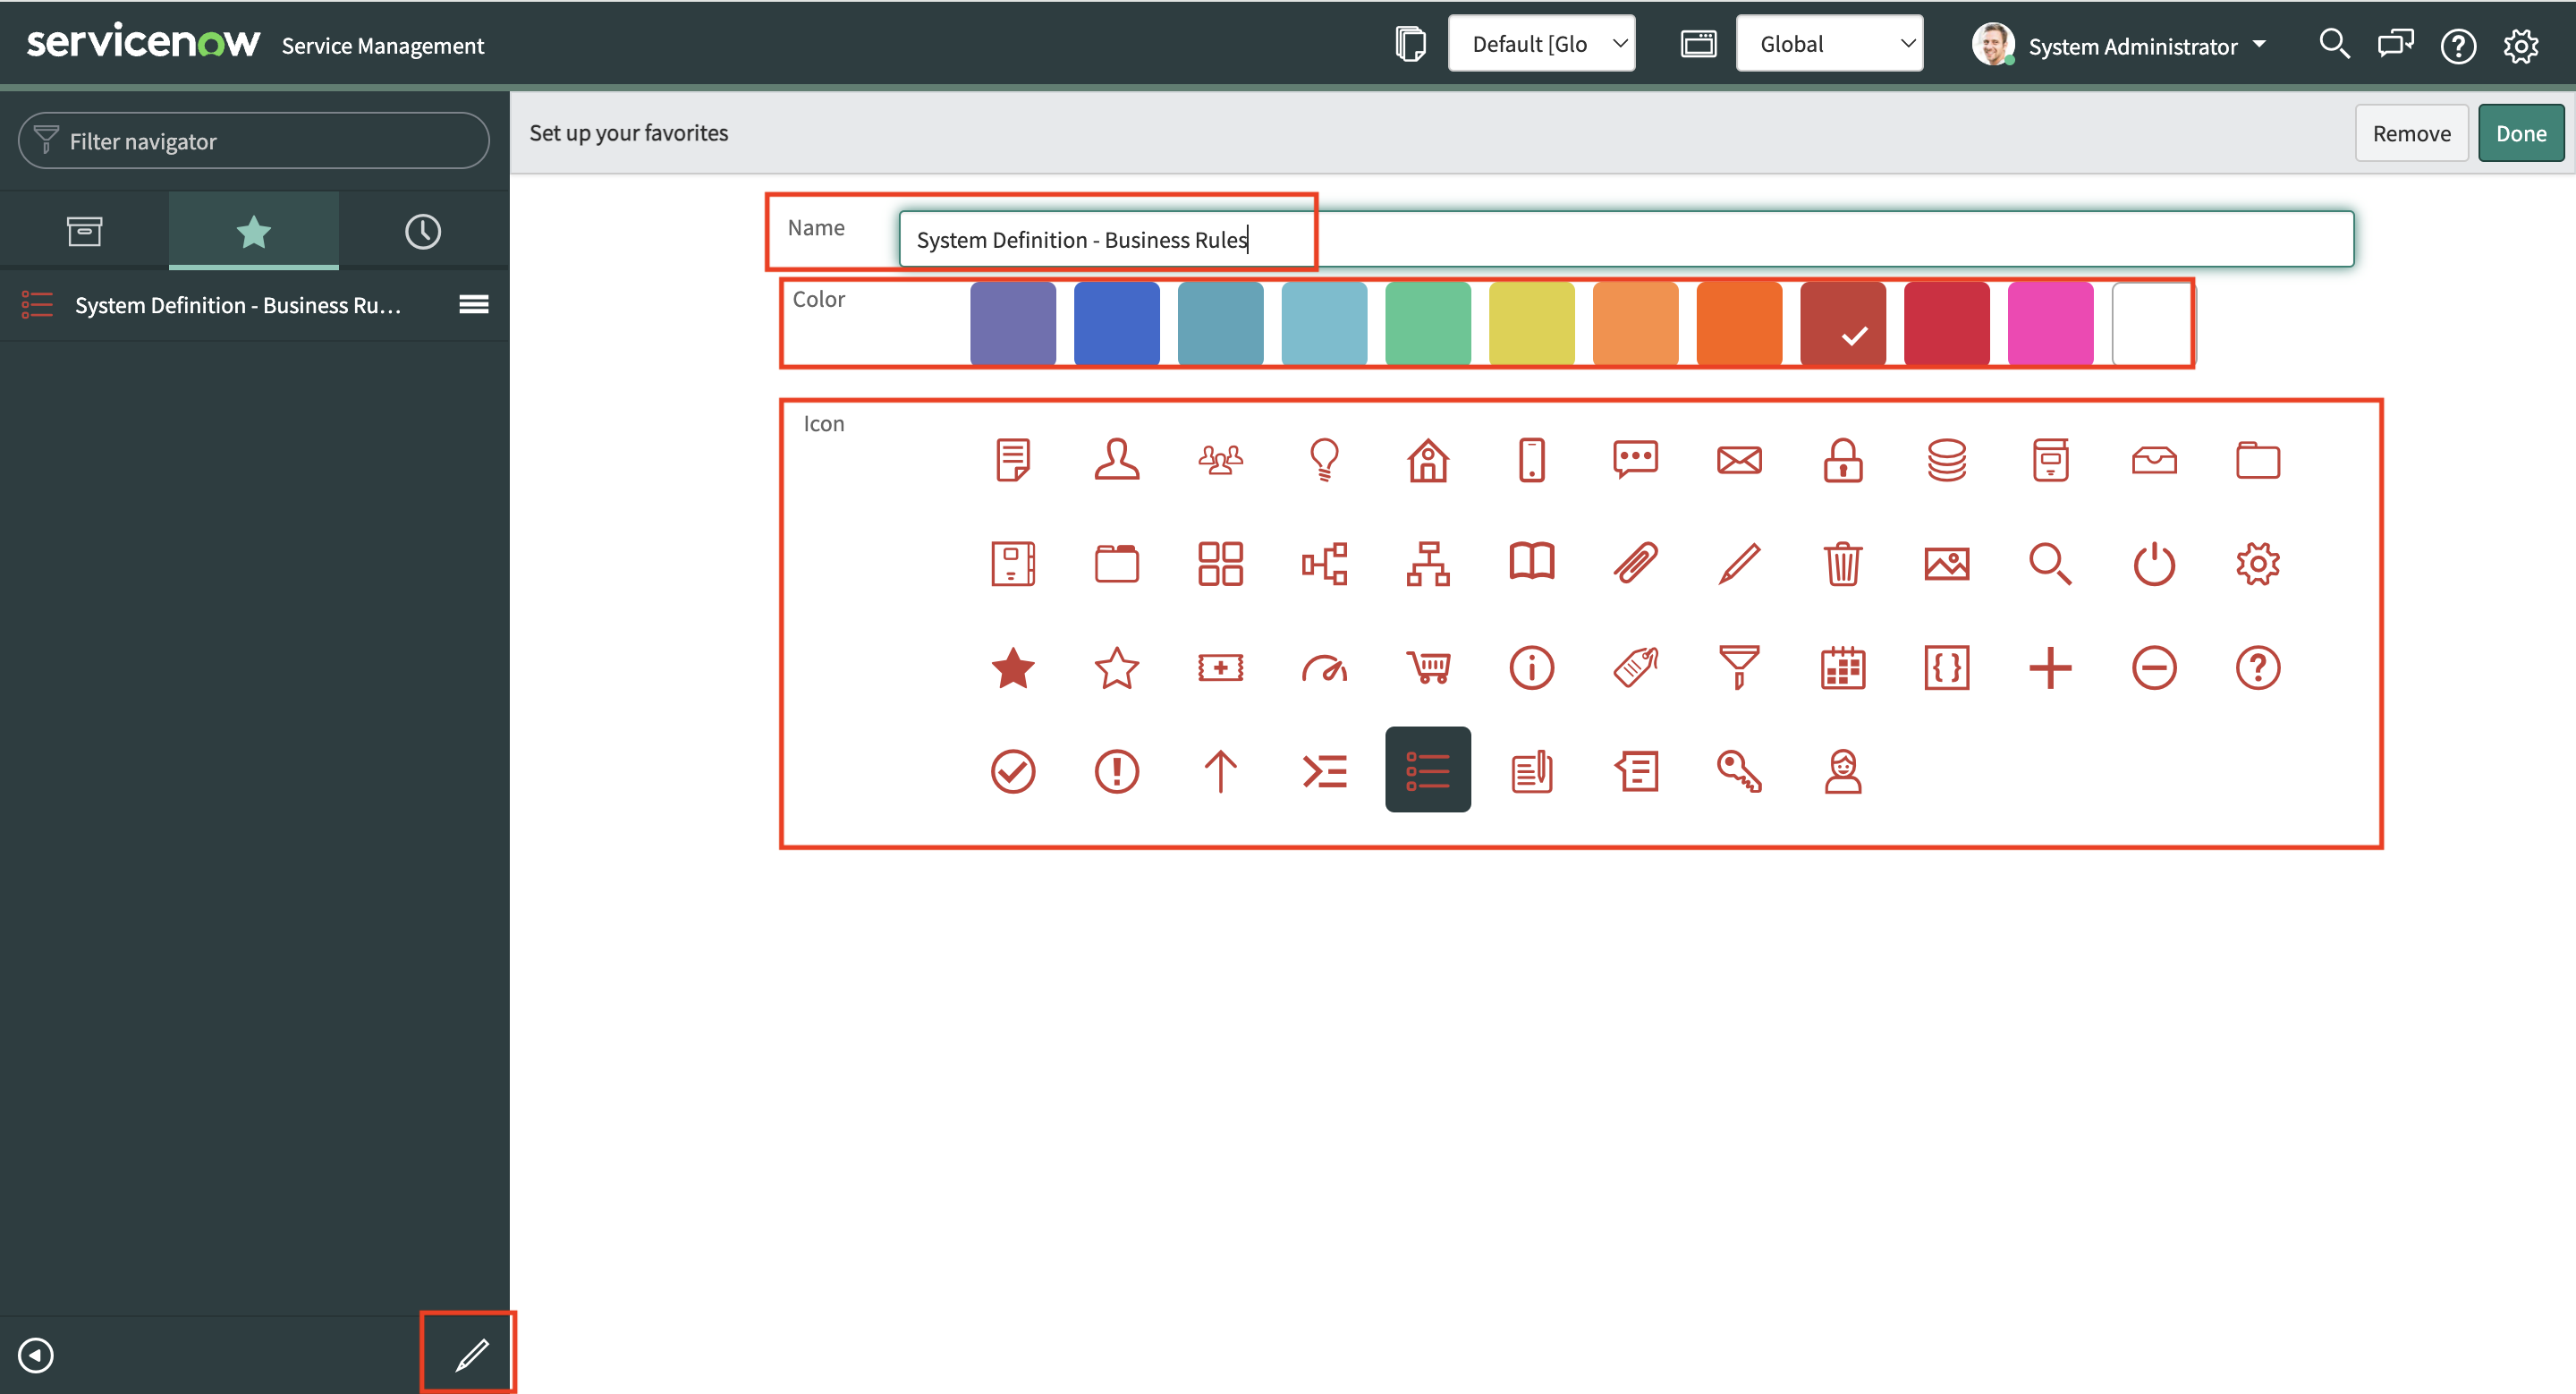
Task: Click the Filter navigator search field
Action: coord(254,141)
